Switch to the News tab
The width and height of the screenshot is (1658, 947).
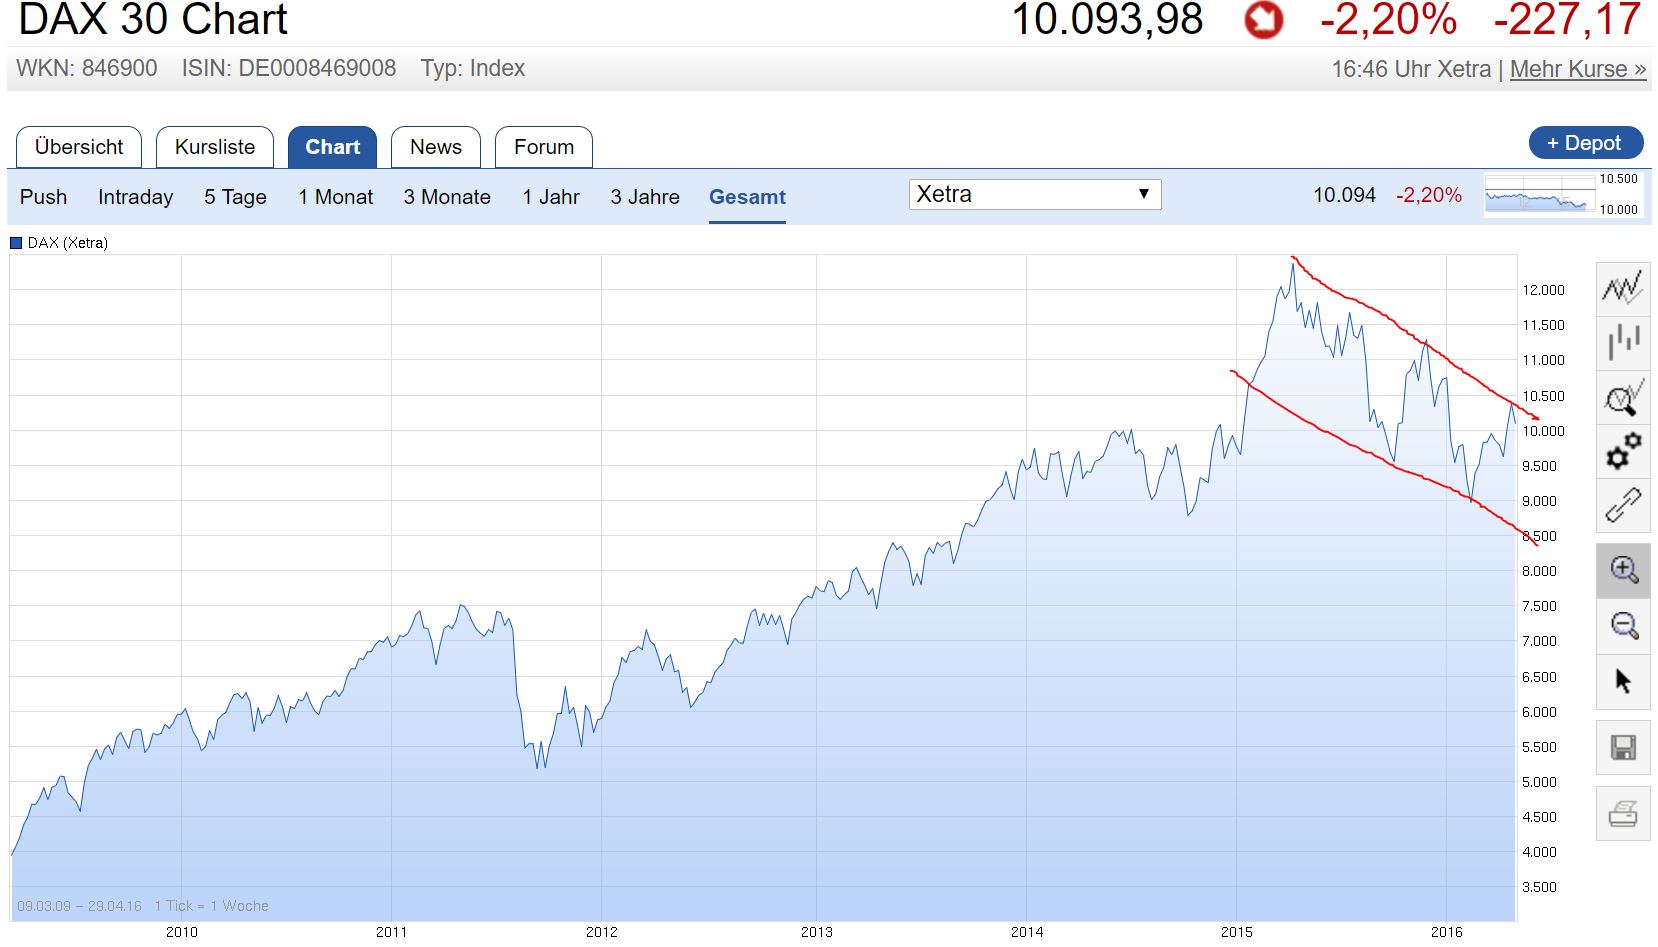click(x=436, y=146)
